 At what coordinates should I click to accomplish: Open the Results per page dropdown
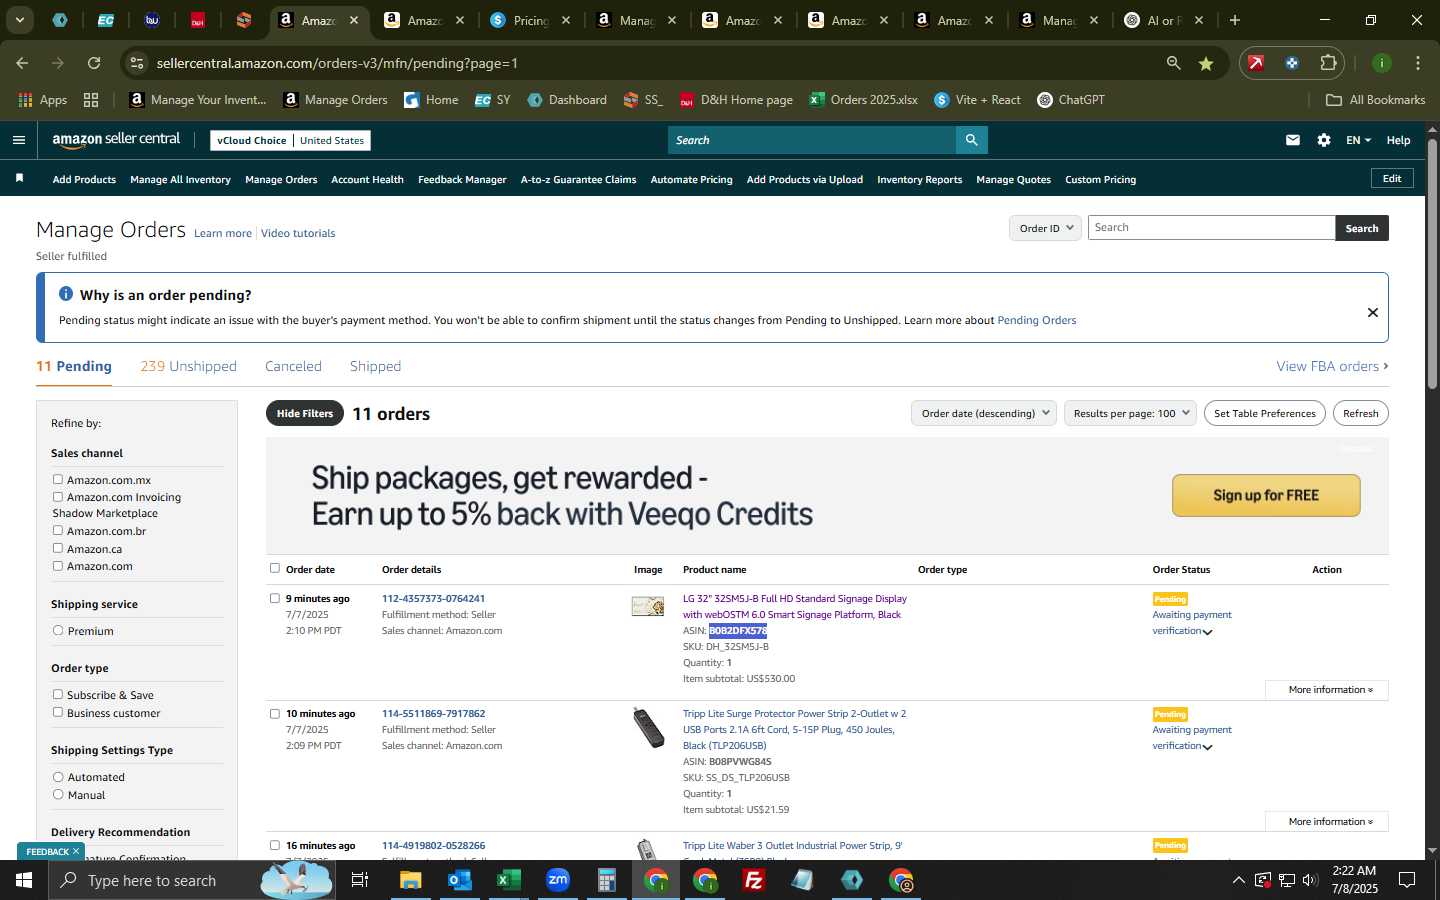click(1130, 413)
